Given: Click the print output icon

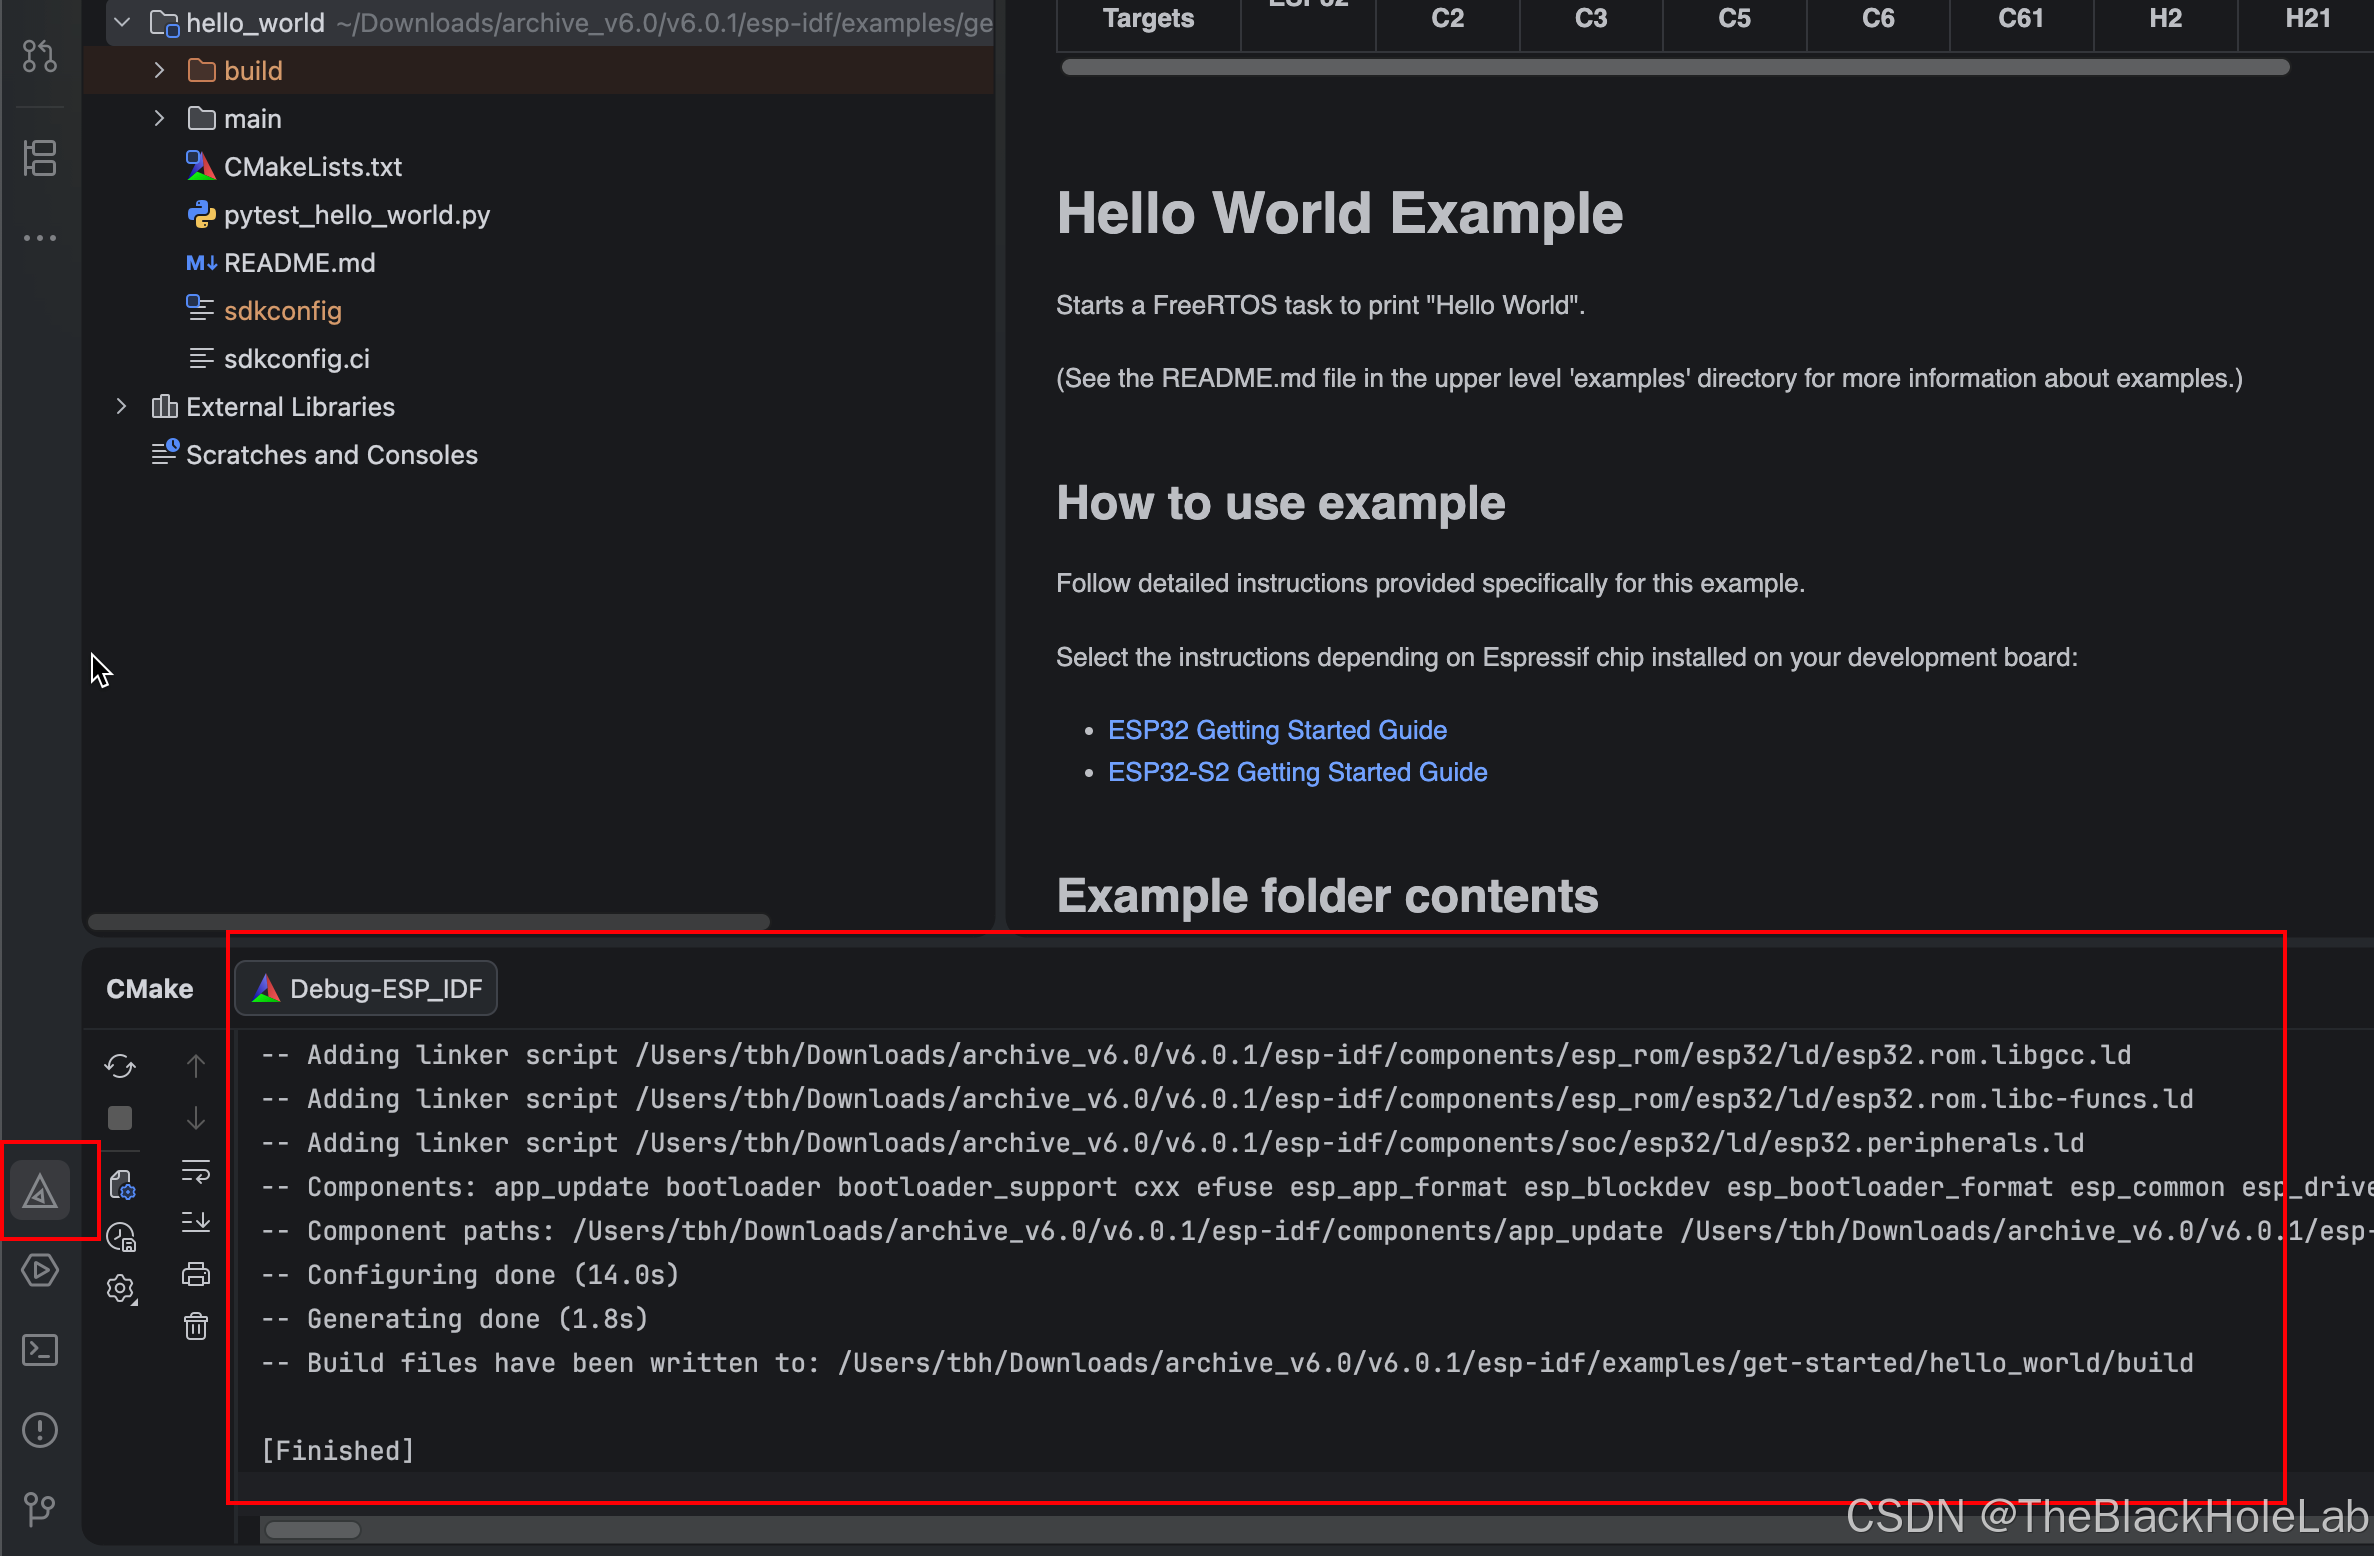Looking at the screenshot, I should click(x=196, y=1274).
